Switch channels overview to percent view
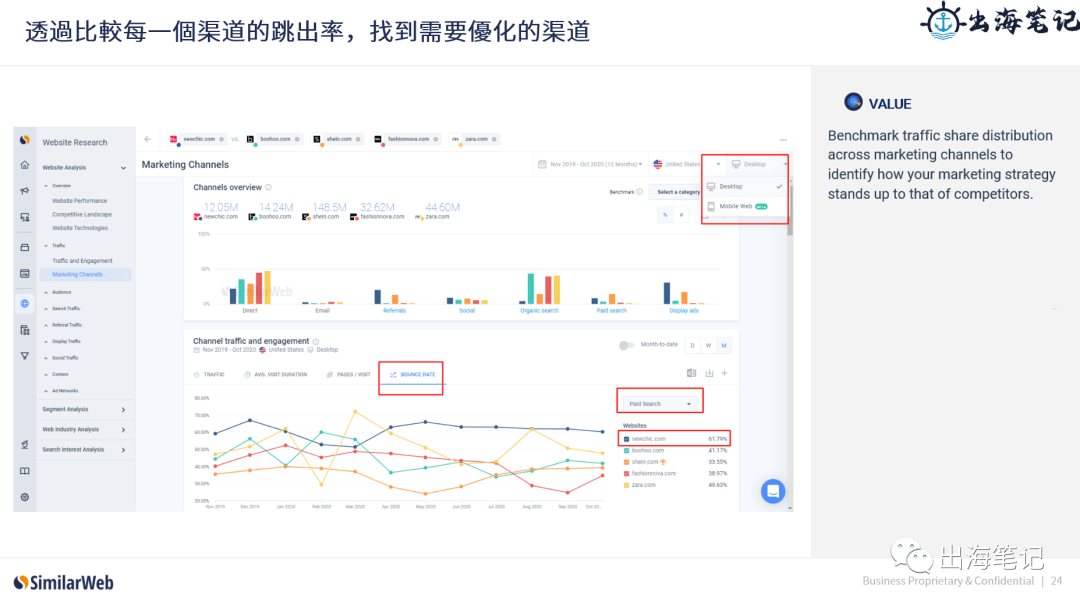Viewport: 1080px width, 605px height. [x=665, y=215]
